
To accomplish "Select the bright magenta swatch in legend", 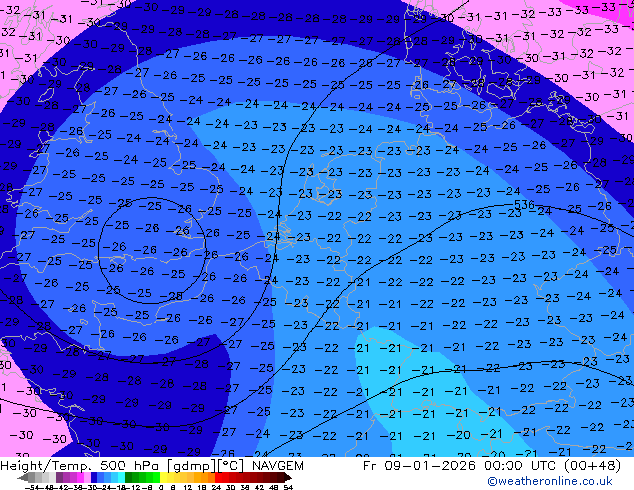I will [80, 477].
